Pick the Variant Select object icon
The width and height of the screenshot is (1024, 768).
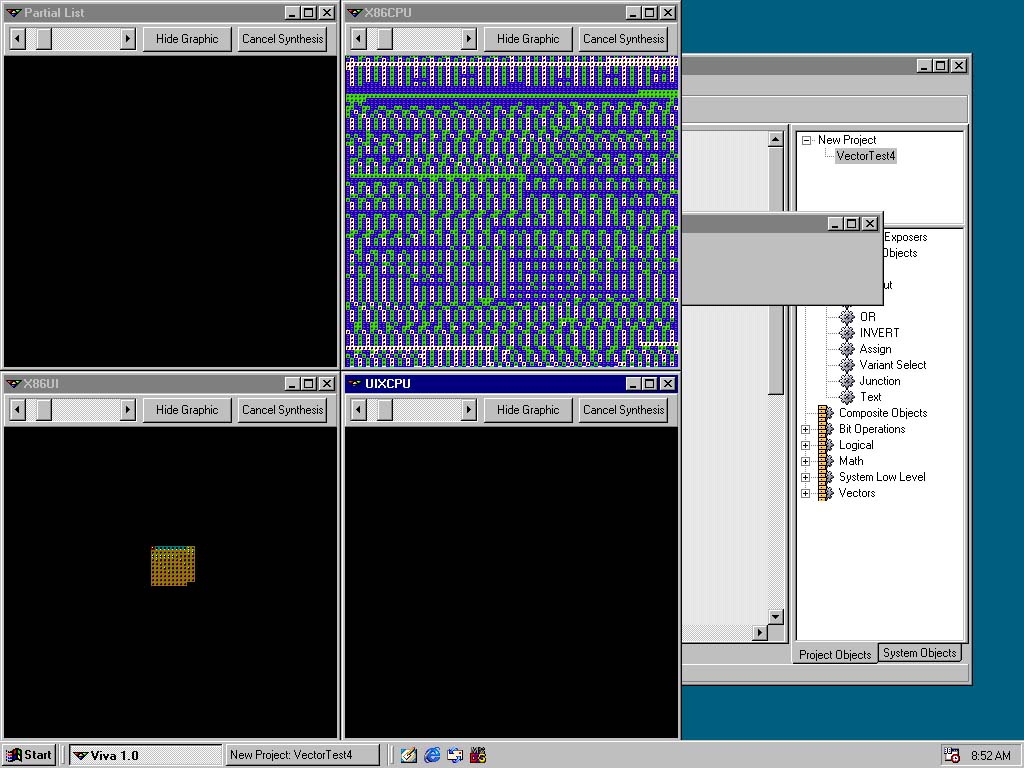coord(847,365)
